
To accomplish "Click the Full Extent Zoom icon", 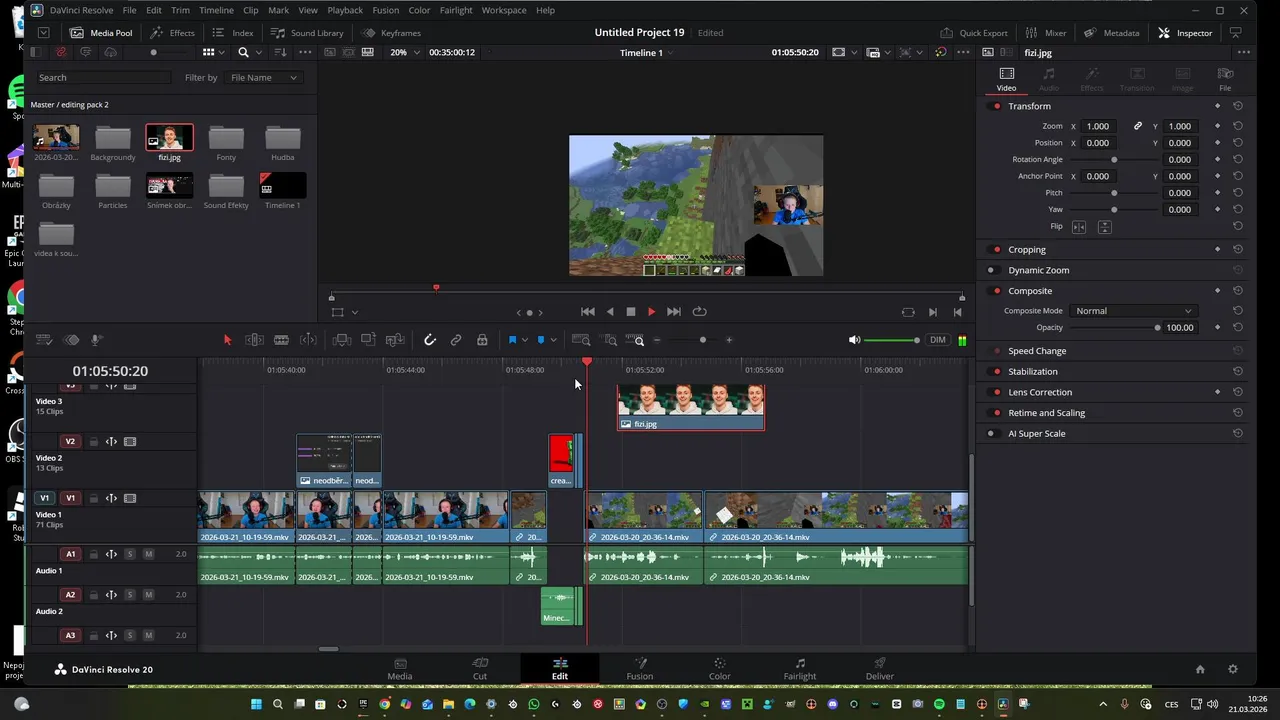I will point(581,340).
